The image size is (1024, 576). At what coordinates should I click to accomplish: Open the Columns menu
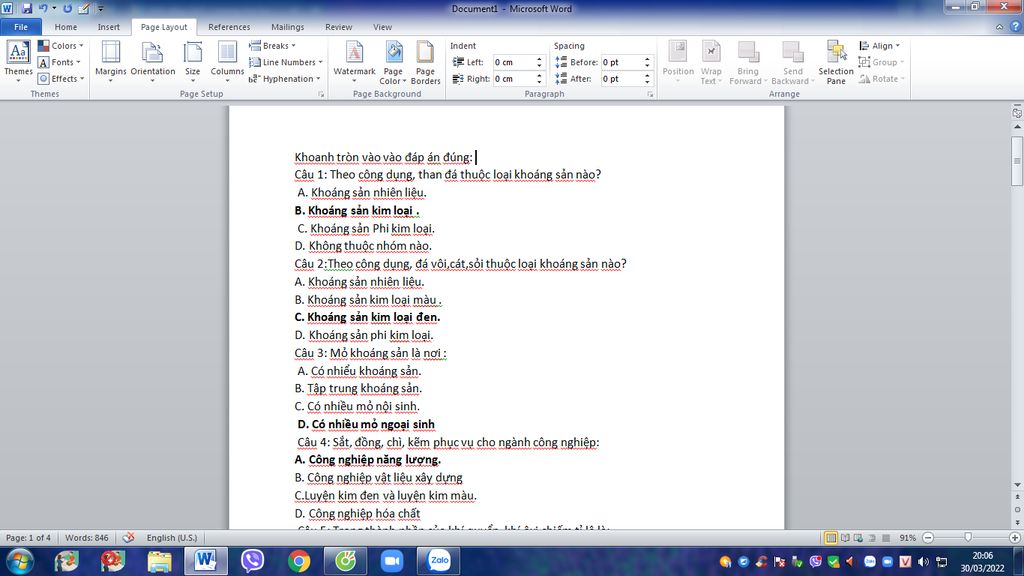pos(227,61)
